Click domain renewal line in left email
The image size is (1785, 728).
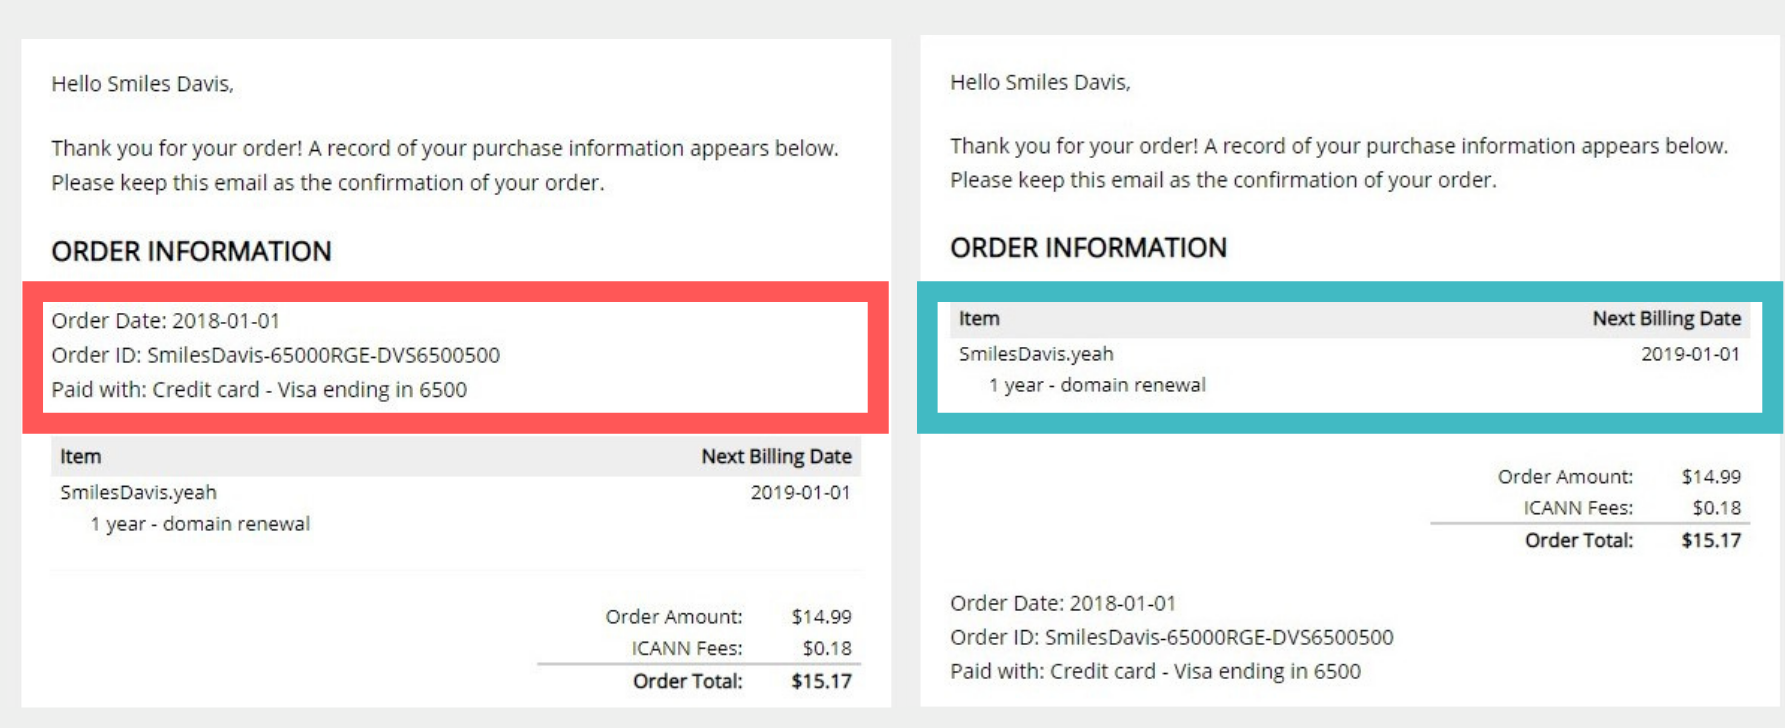(x=200, y=524)
